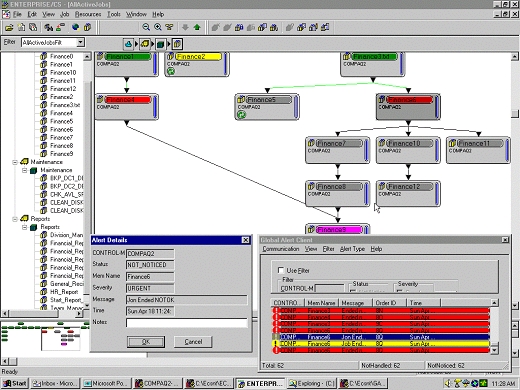Click the zoom out magnifier icon
The width and height of the screenshot is (520, 390).
pos(146,27)
